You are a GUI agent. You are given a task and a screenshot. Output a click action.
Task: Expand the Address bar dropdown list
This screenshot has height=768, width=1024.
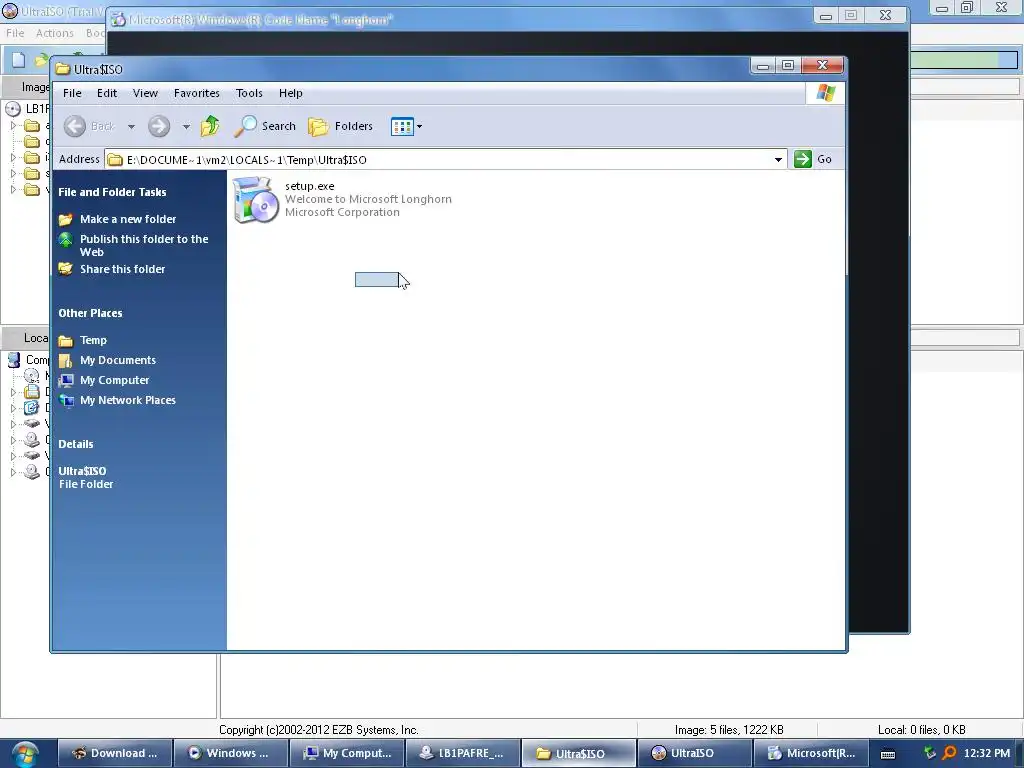(778, 159)
